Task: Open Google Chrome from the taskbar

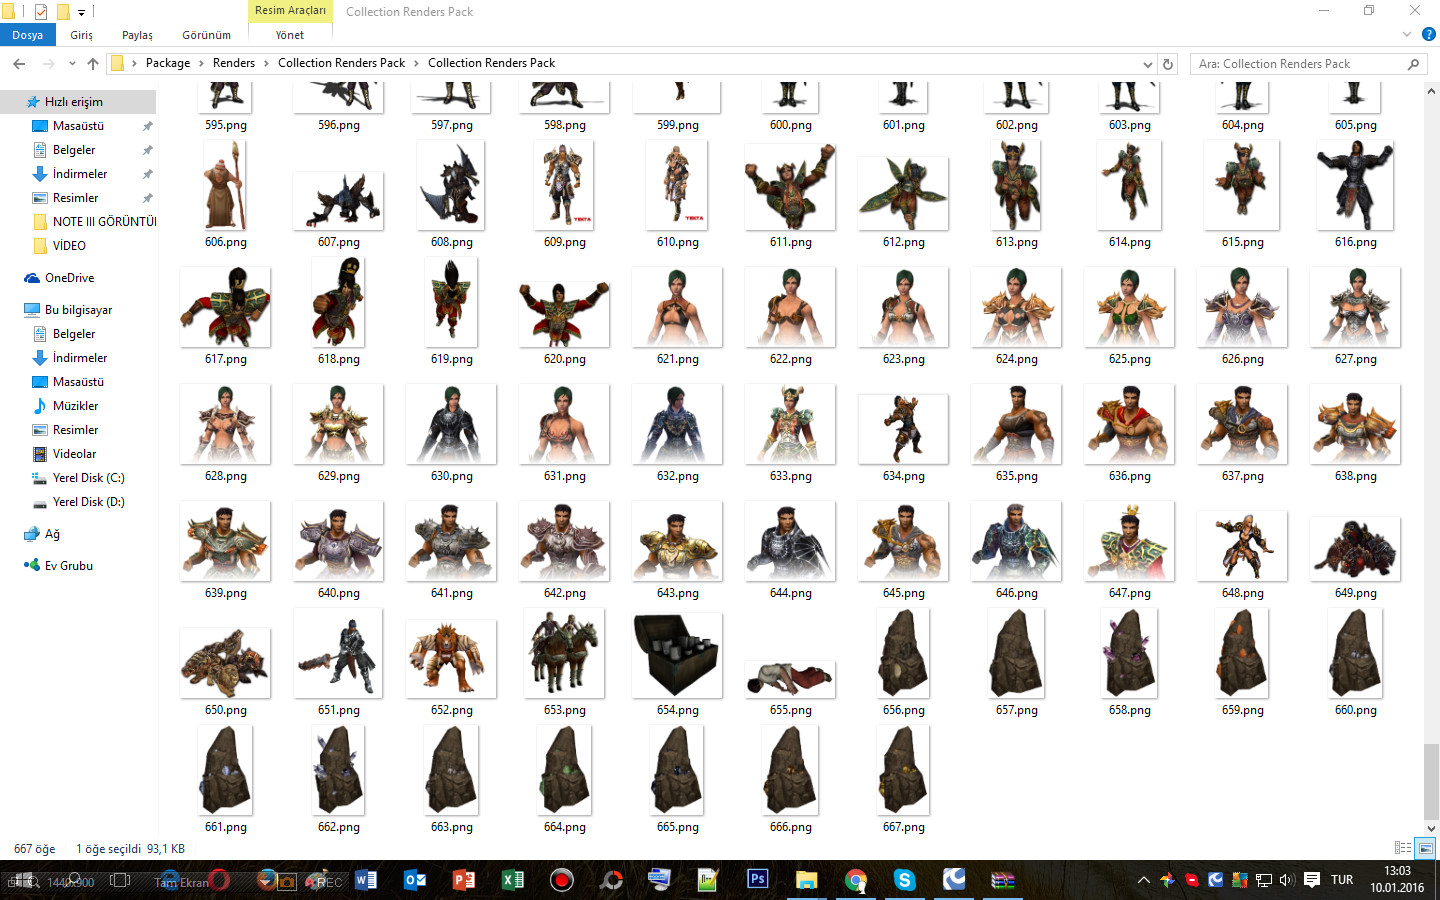Action: point(856,880)
